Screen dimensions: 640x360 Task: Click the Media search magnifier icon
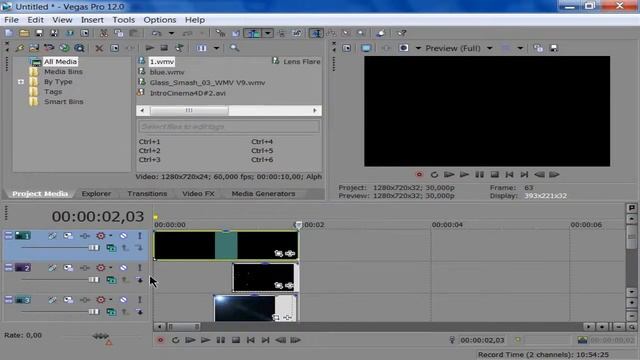pos(234,48)
